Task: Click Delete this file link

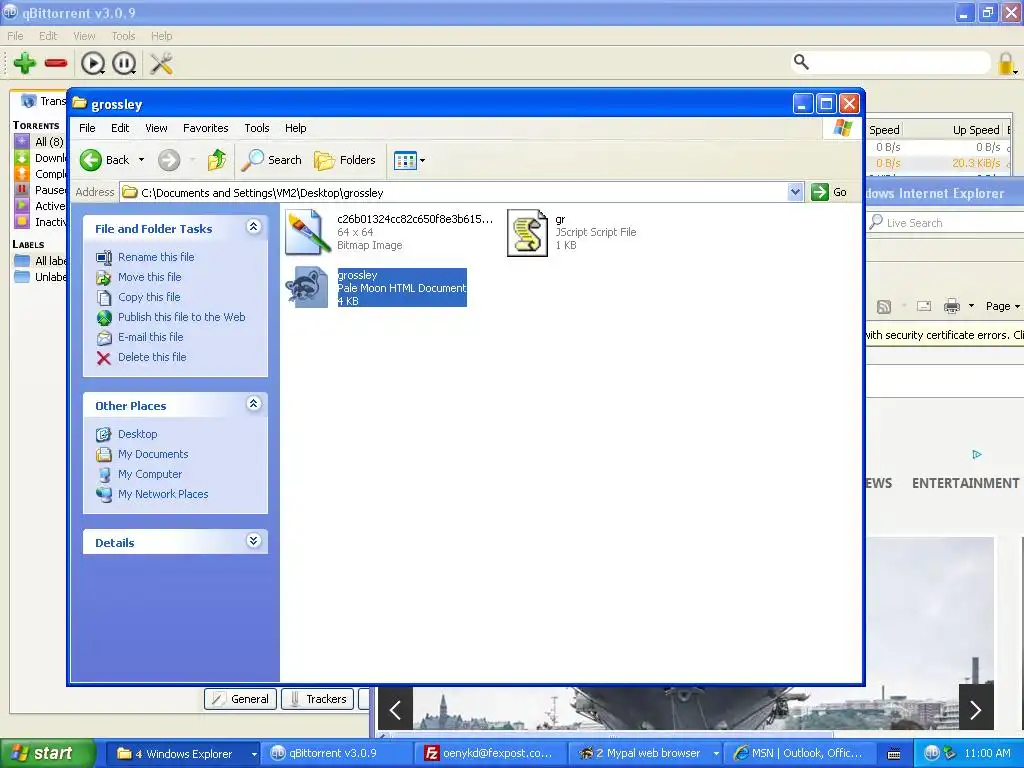Action: pos(152,357)
